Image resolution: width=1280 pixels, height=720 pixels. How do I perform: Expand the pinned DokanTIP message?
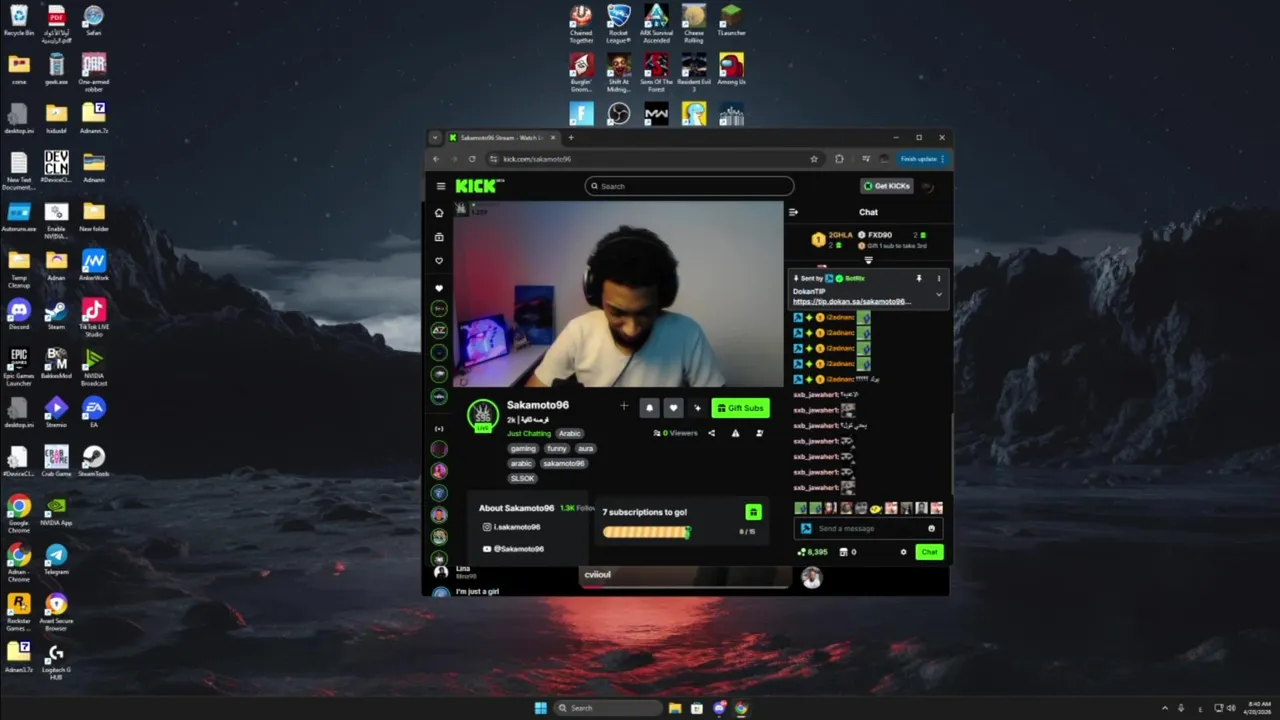click(x=938, y=295)
